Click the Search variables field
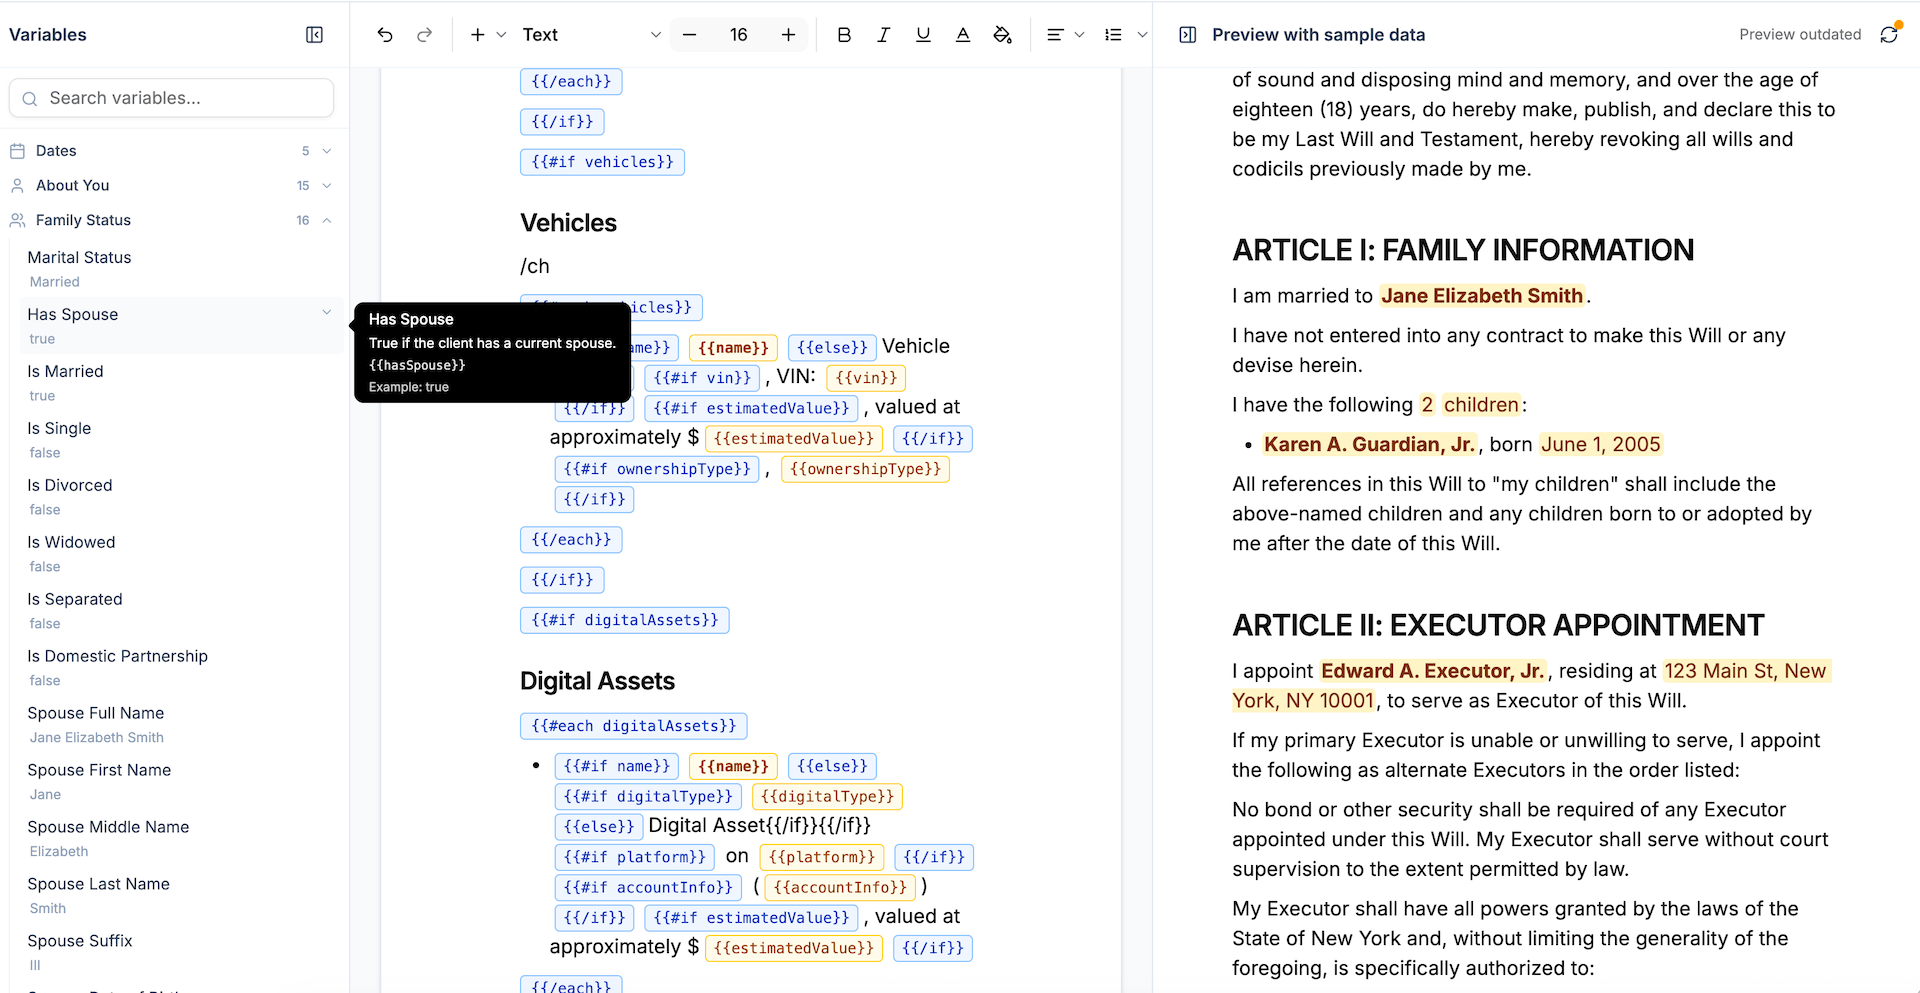 coord(171,97)
